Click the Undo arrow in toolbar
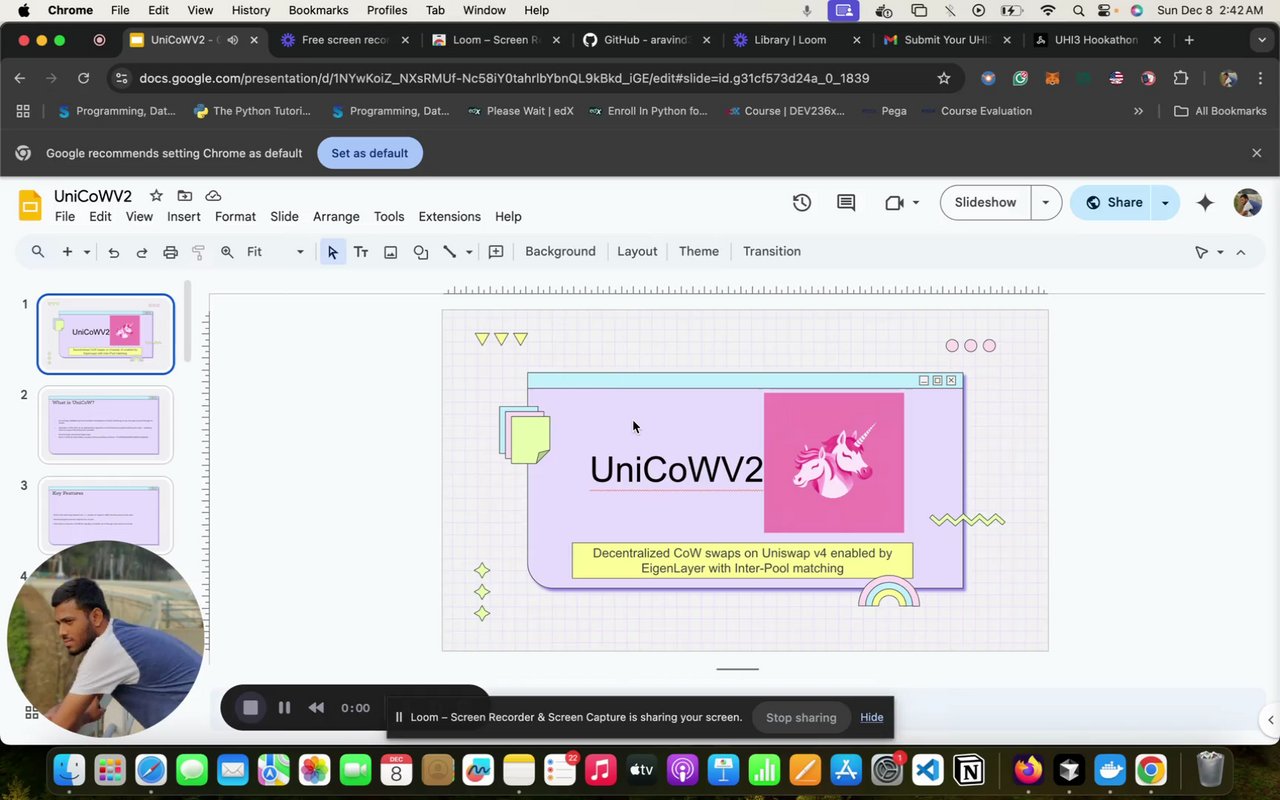Viewport: 1280px width, 800px height. 114,252
